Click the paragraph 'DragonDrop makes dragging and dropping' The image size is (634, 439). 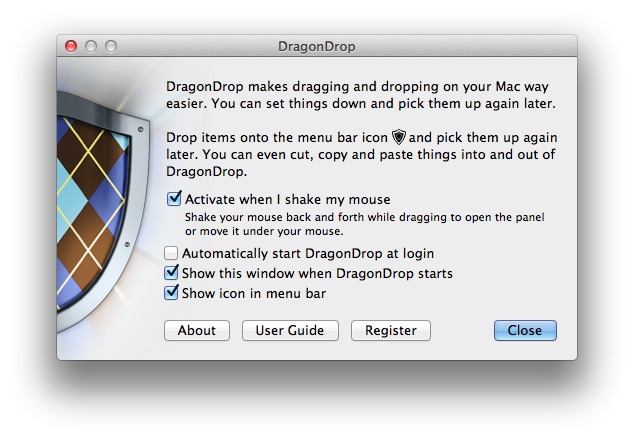click(361, 95)
